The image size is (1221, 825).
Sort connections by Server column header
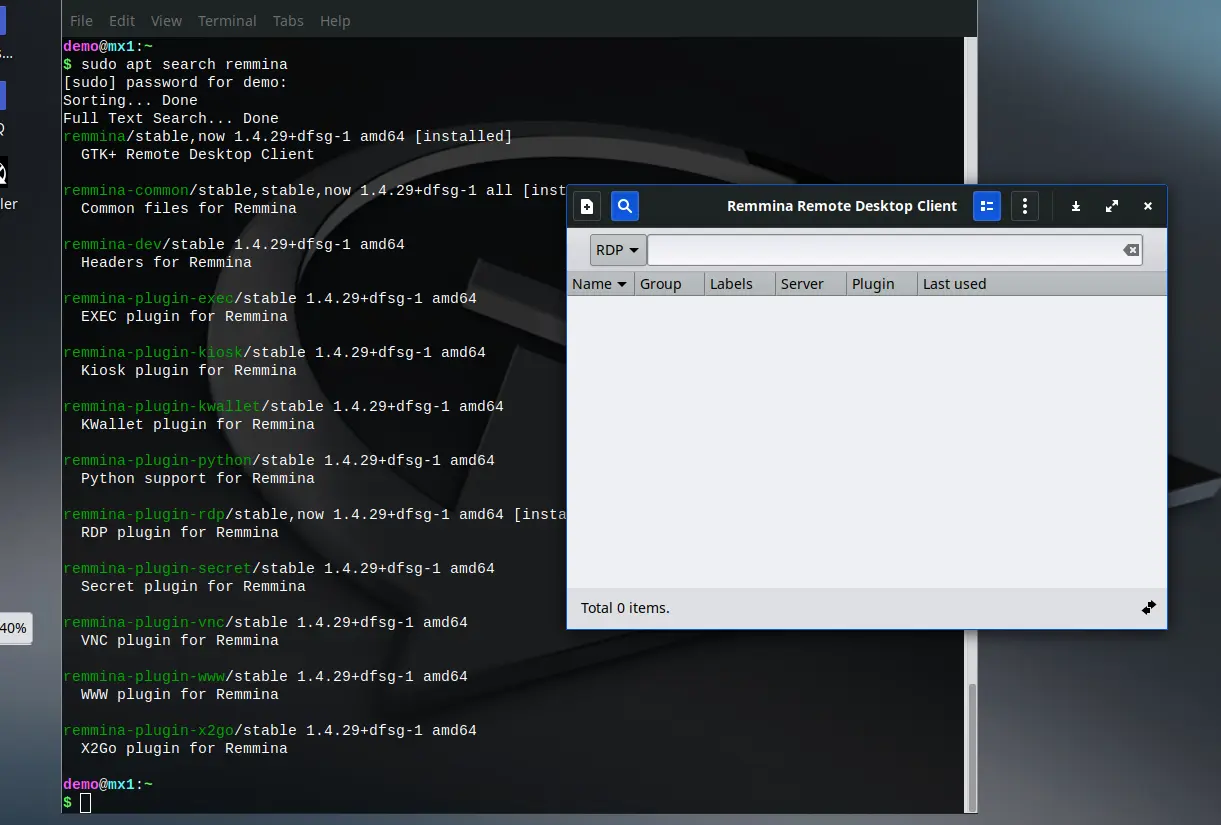click(811, 284)
